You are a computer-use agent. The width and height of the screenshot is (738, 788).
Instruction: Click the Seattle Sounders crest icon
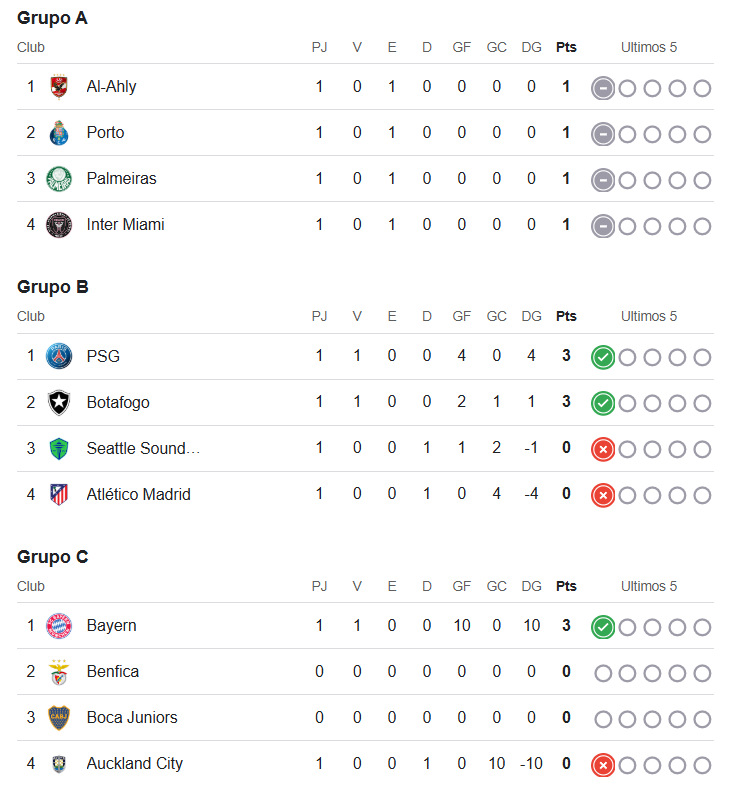pos(59,448)
